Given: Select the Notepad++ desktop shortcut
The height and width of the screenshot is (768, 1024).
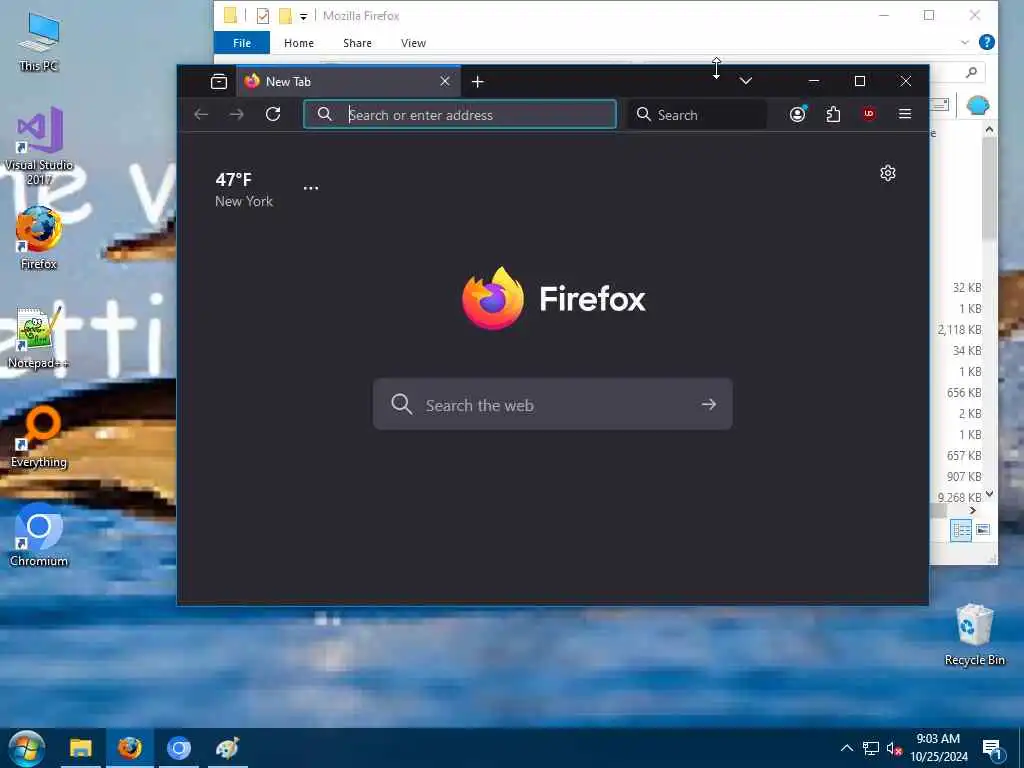Looking at the screenshot, I should click(x=39, y=338).
